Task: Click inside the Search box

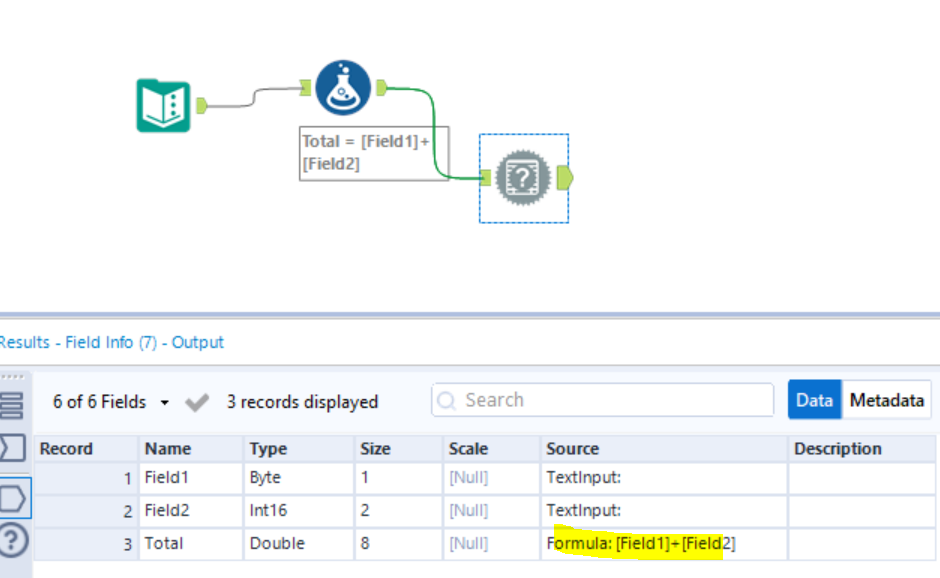Action: pos(600,400)
